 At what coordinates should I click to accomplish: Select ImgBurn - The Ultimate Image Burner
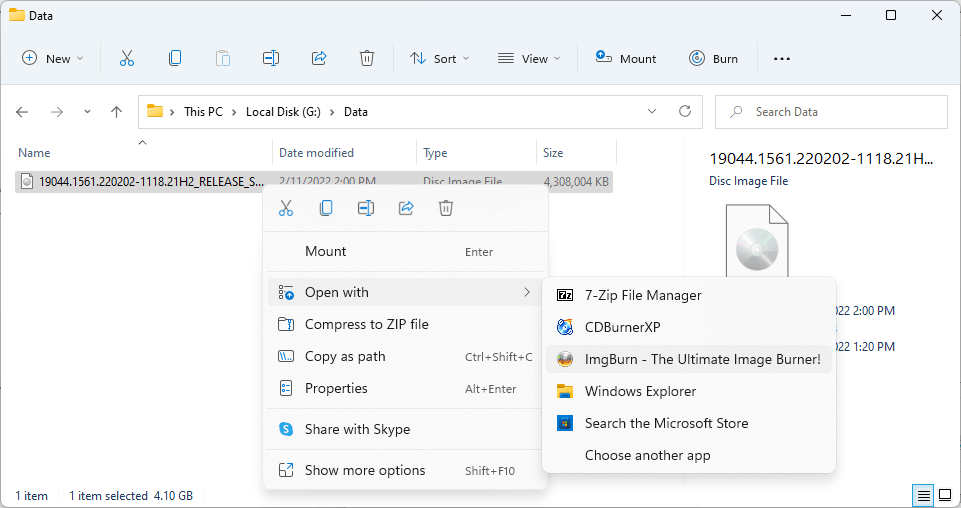(702, 359)
